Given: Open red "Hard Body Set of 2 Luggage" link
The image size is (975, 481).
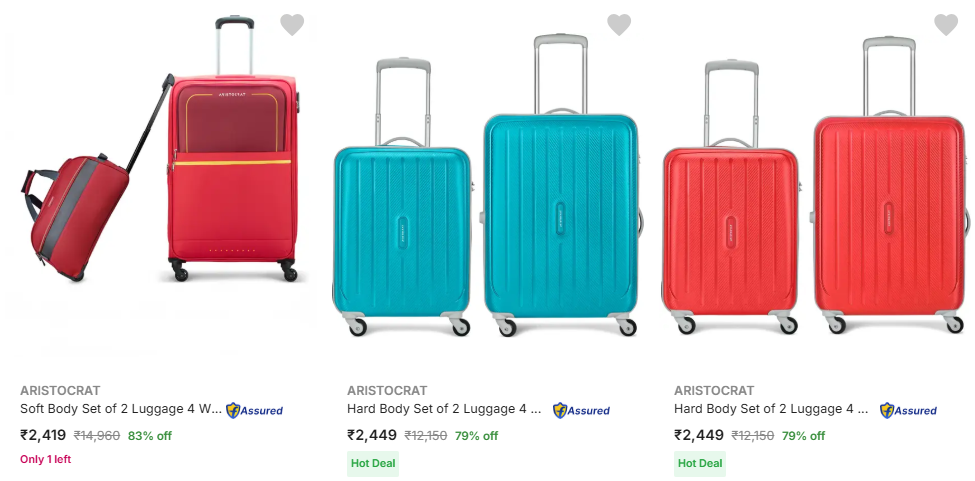Looking at the screenshot, I should pyautogui.click(x=771, y=409).
